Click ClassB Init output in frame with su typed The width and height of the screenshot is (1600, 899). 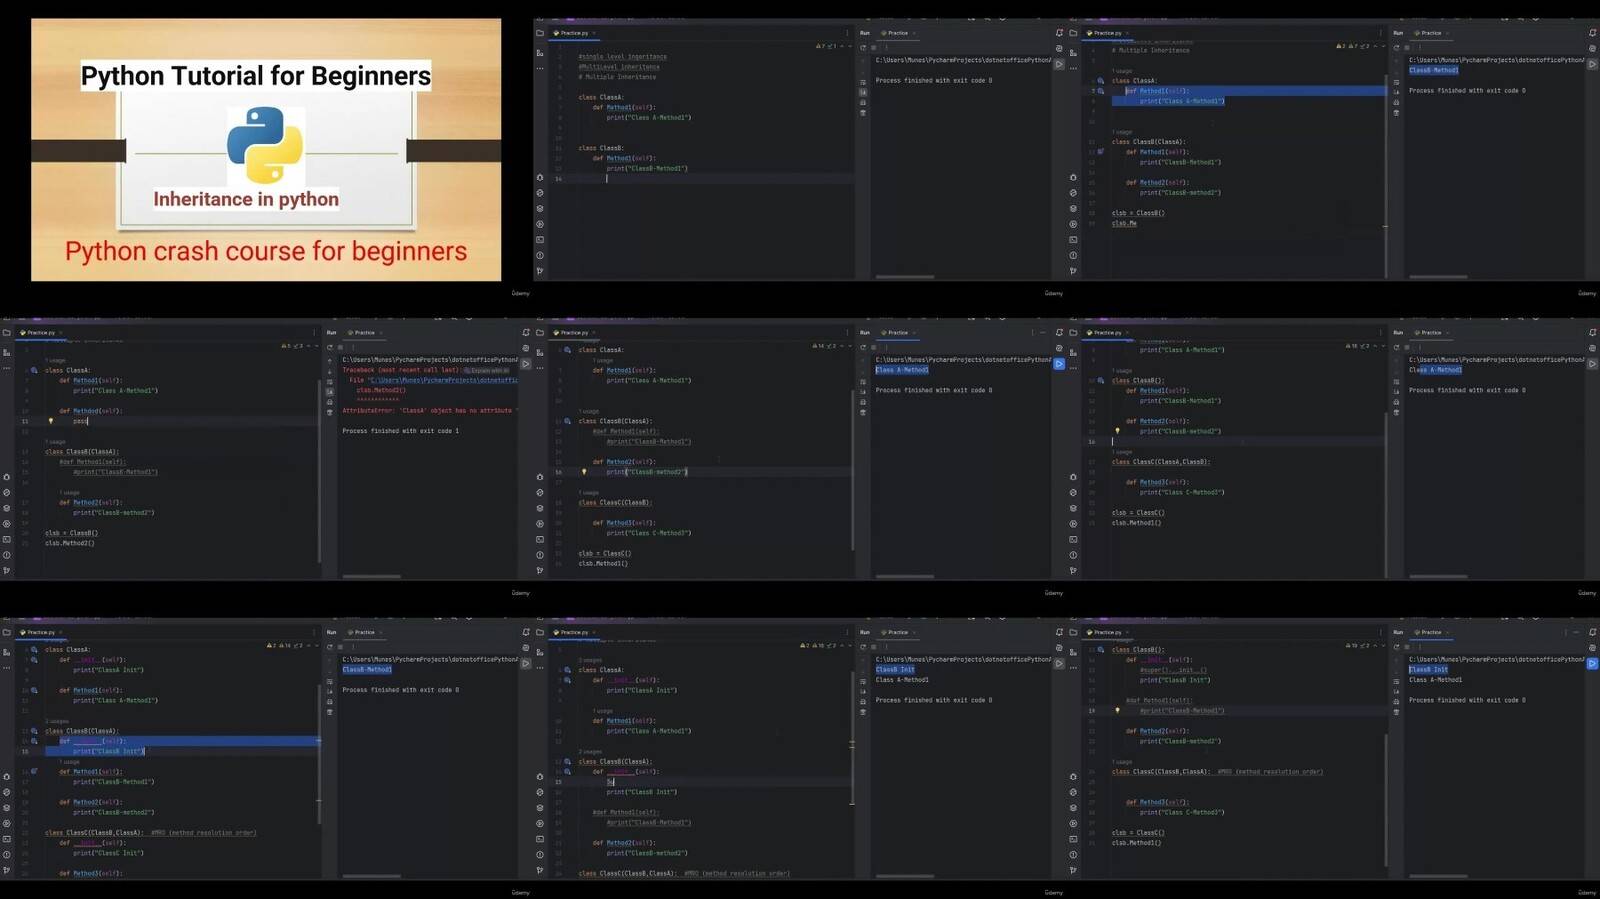(895, 670)
